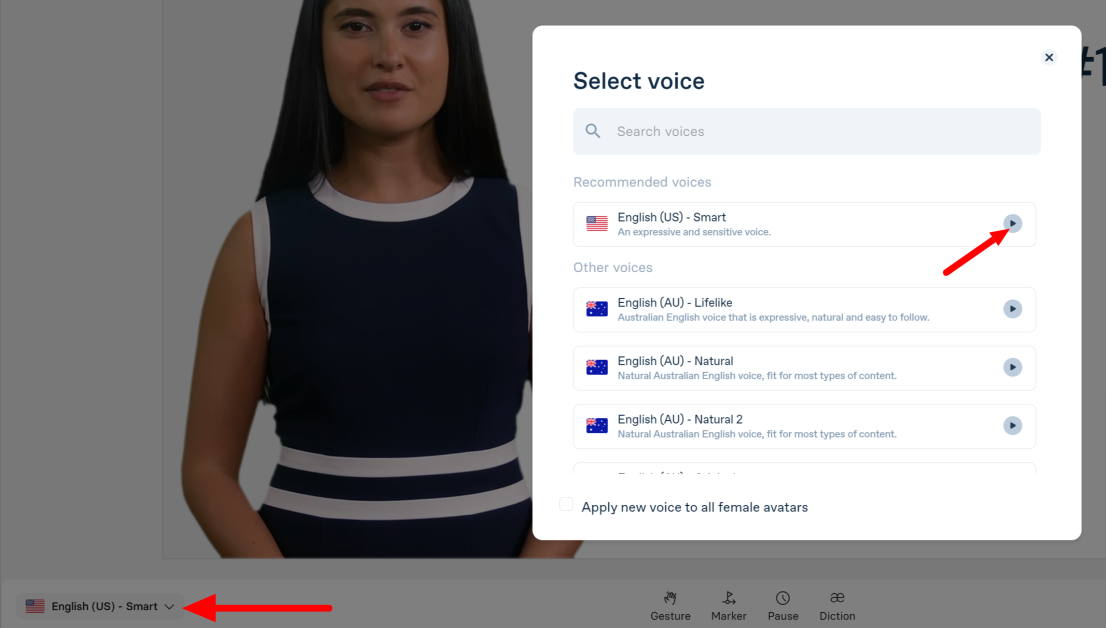
Task: Enable applying new voice to all female avatars
Action: [566, 504]
